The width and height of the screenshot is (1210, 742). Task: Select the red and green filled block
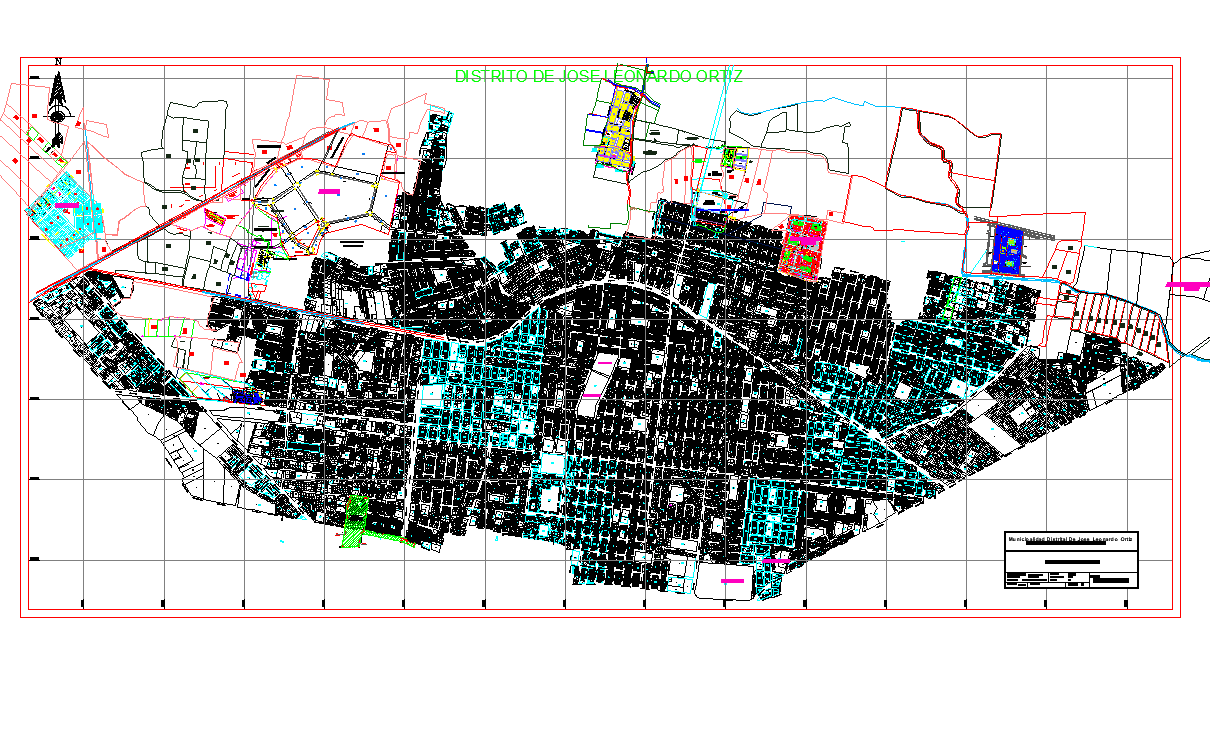click(802, 245)
